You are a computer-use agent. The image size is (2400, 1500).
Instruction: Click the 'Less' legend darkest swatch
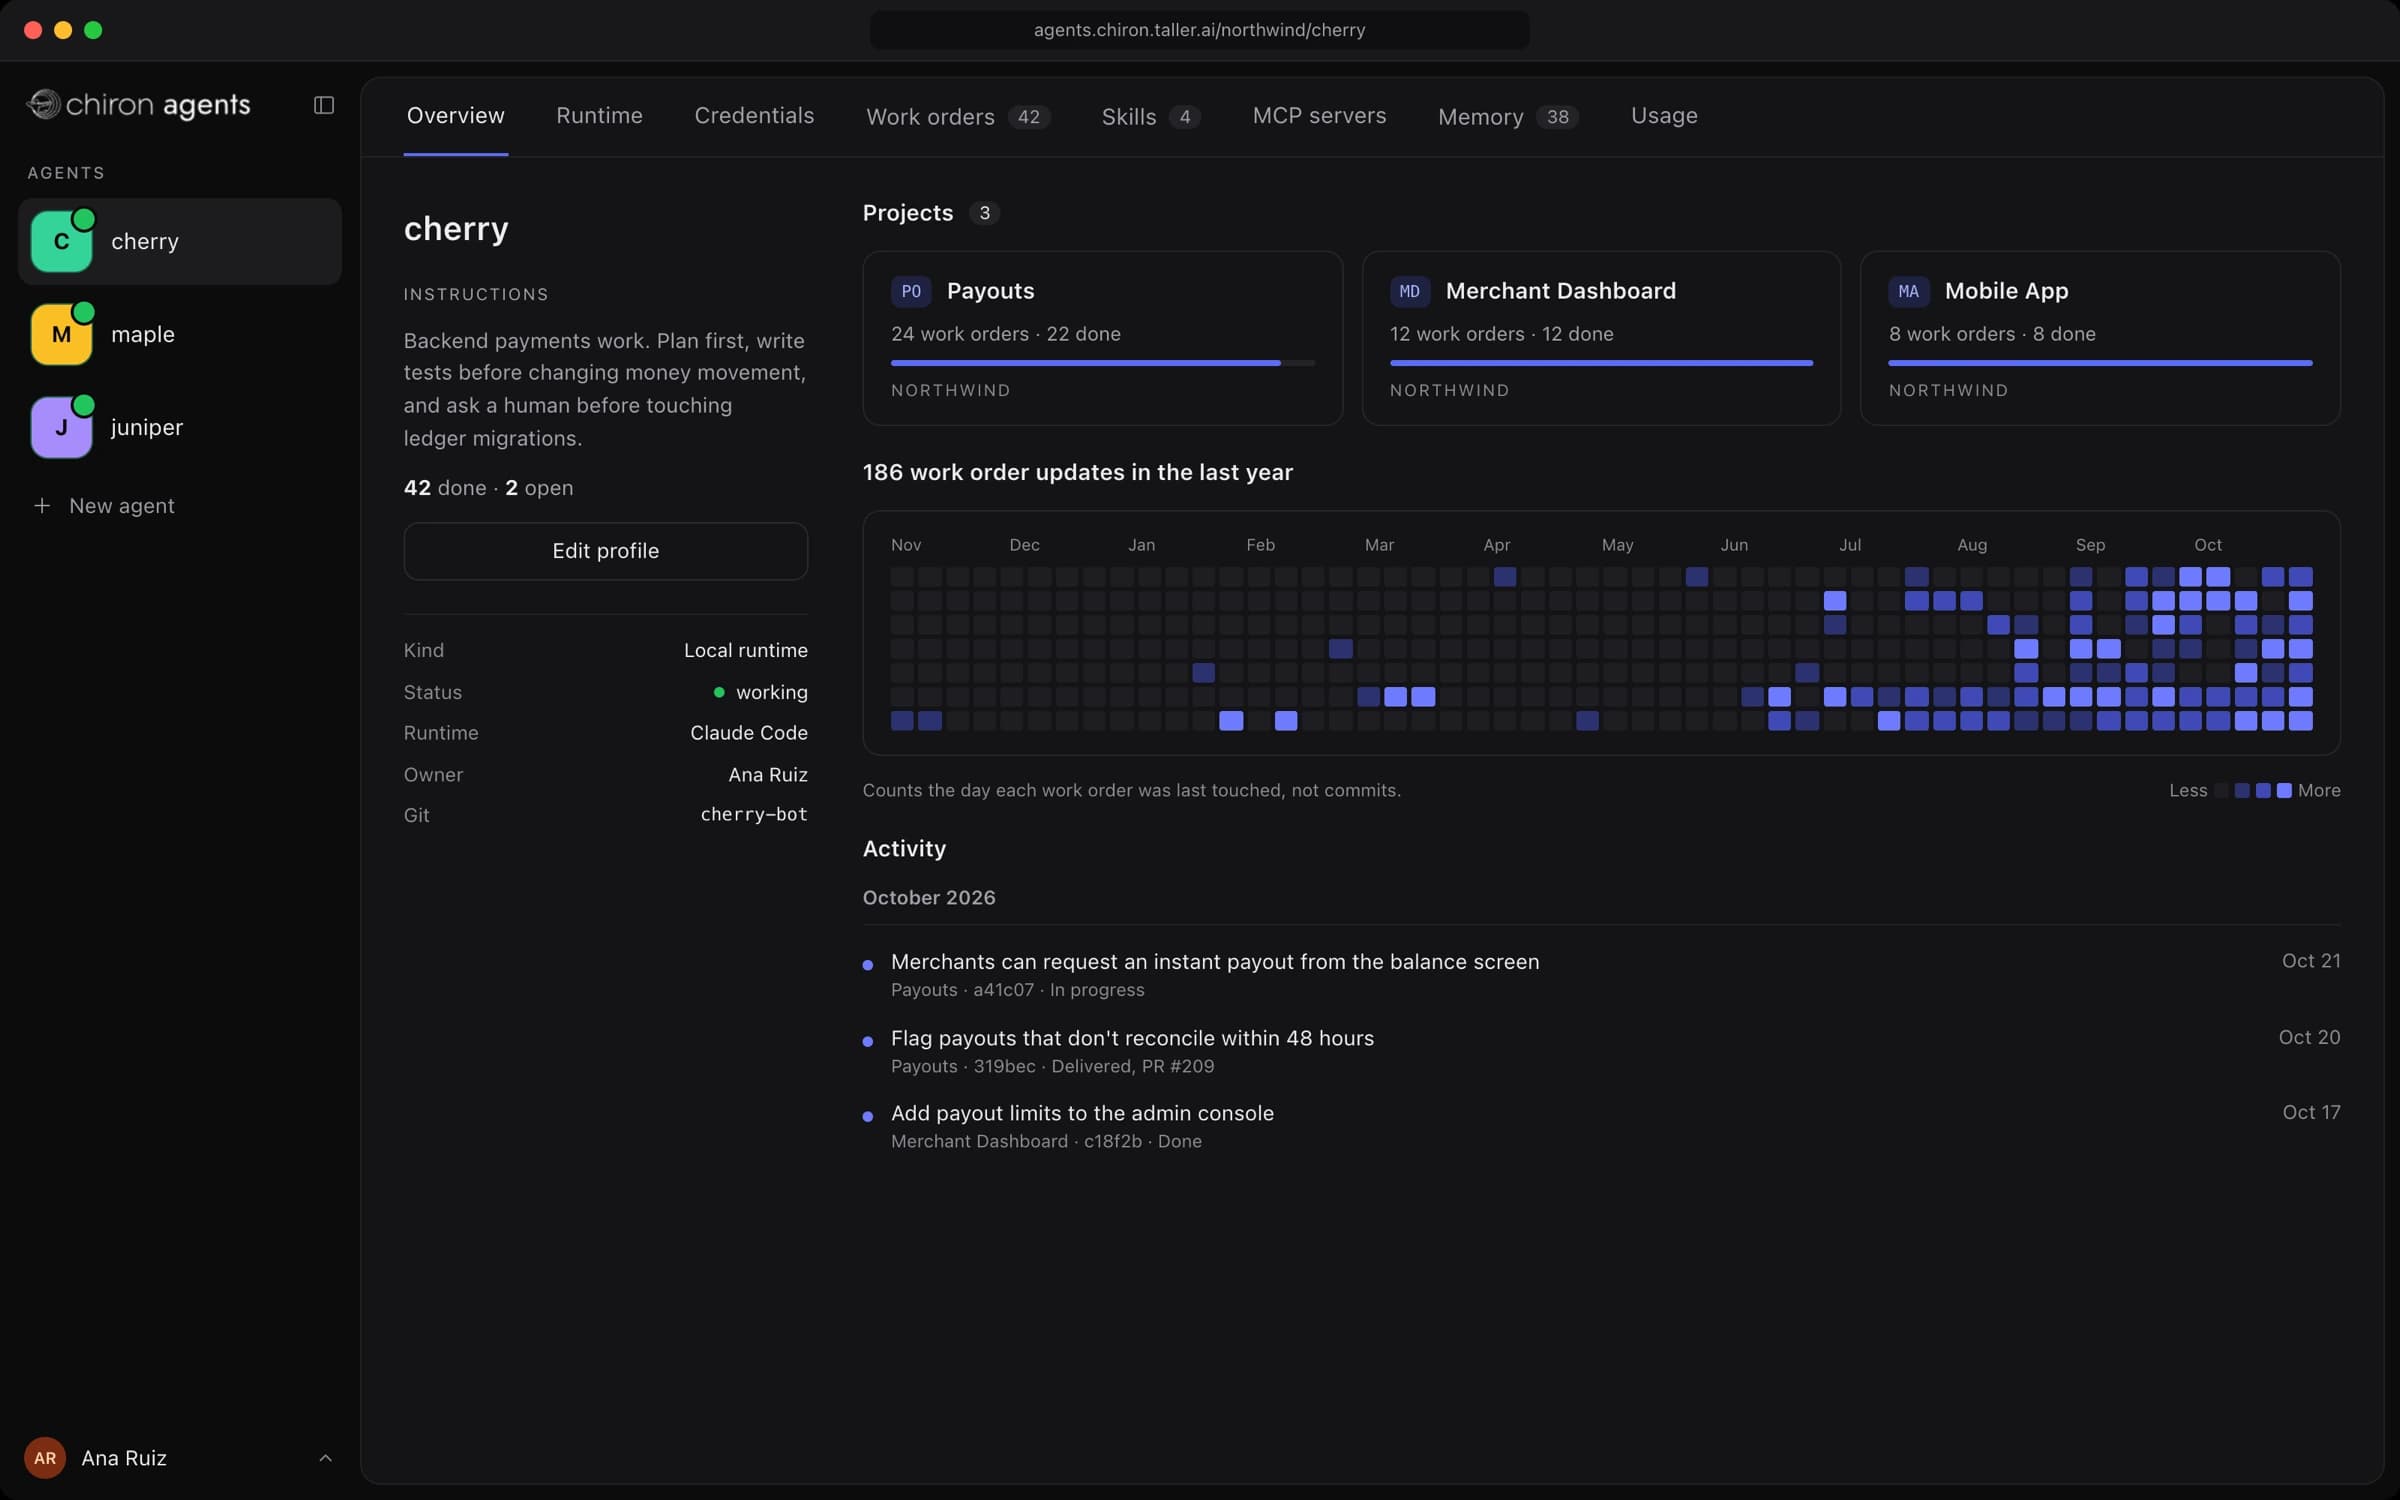pyautogui.click(x=2222, y=791)
